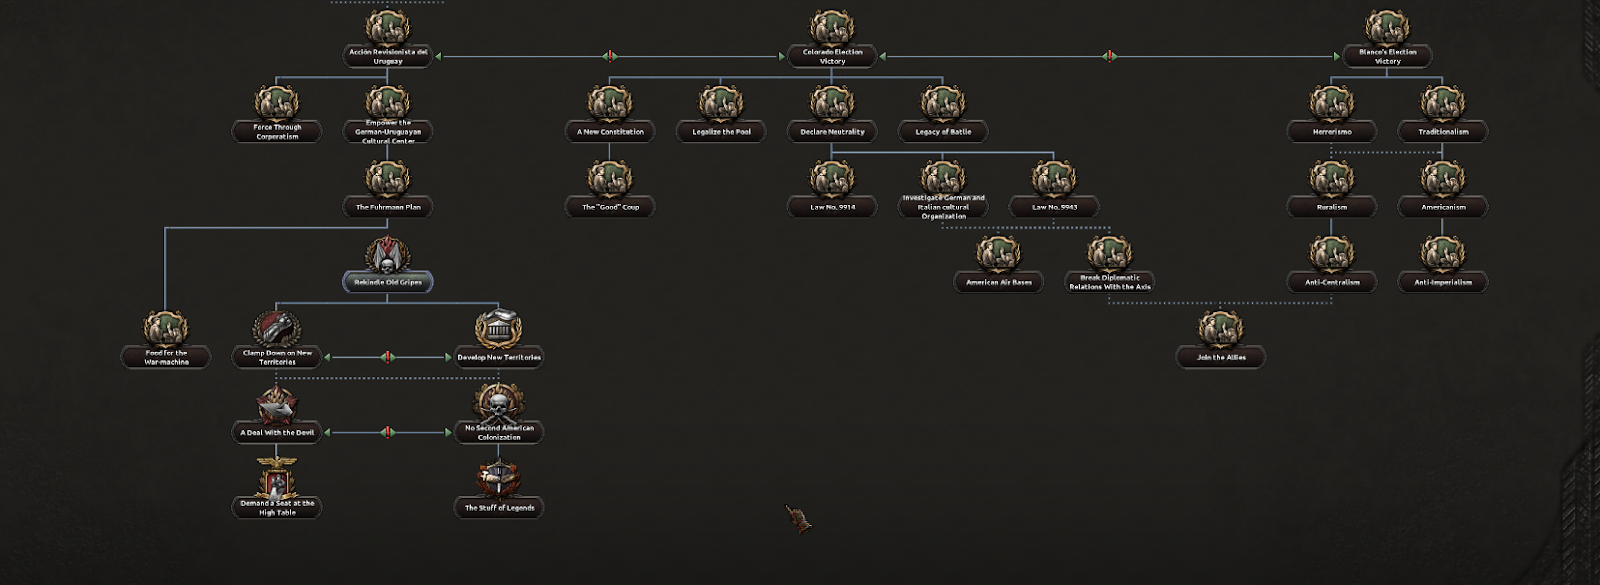Click the A New Constitution focus label

point(610,132)
